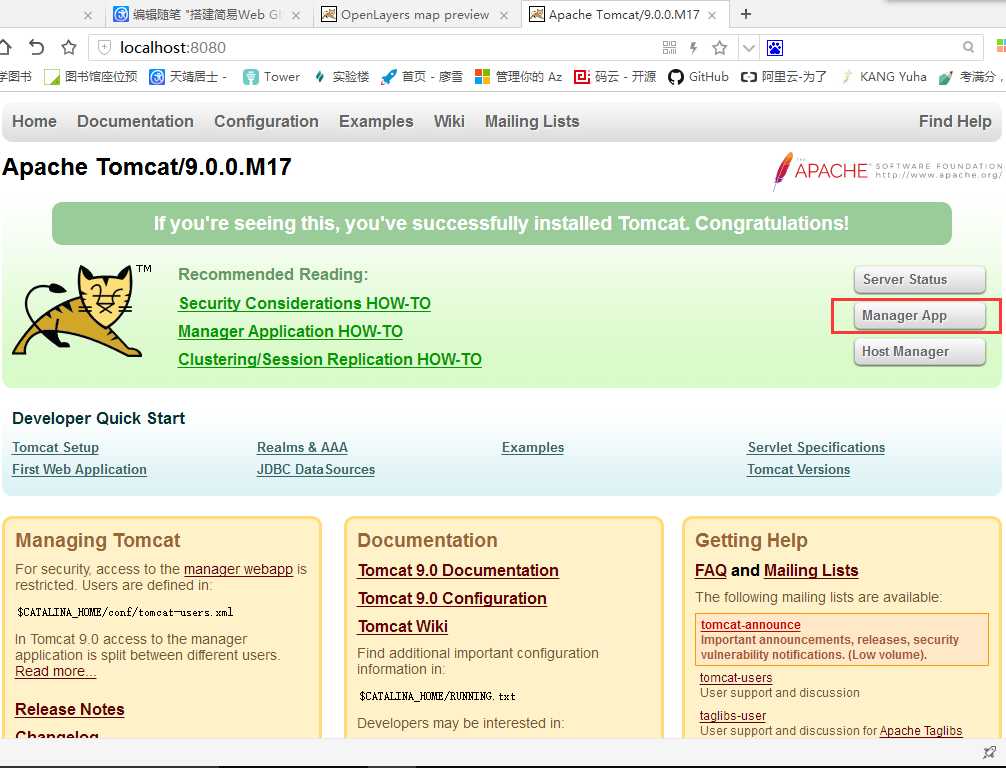Click the home icon in the browser toolbar

pos(5,47)
